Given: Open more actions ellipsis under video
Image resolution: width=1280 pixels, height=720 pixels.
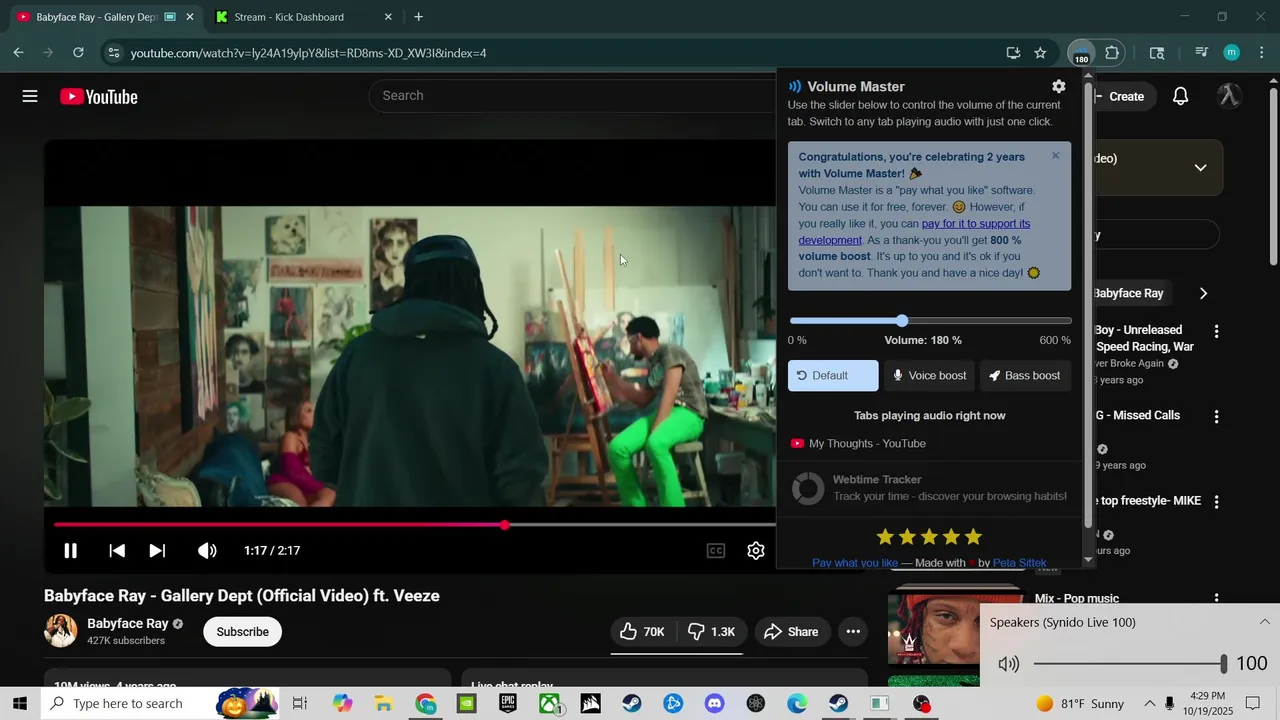Looking at the screenshot, I should (853, 632).
